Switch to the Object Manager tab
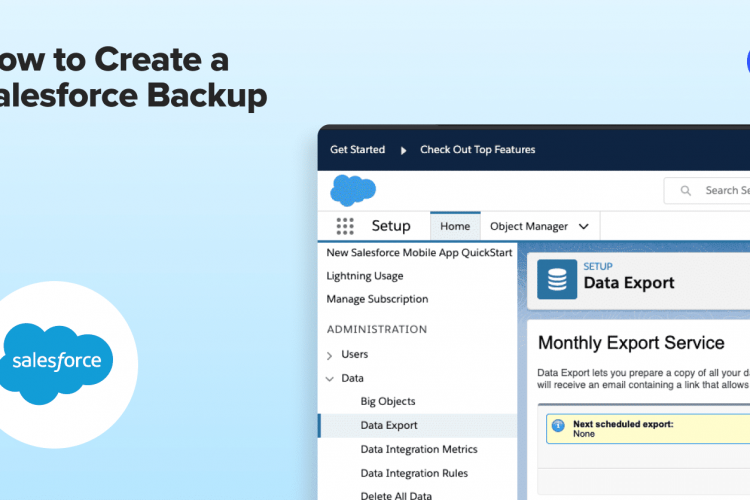This screenshot has height=500, width=750. (x=529, y=226)
